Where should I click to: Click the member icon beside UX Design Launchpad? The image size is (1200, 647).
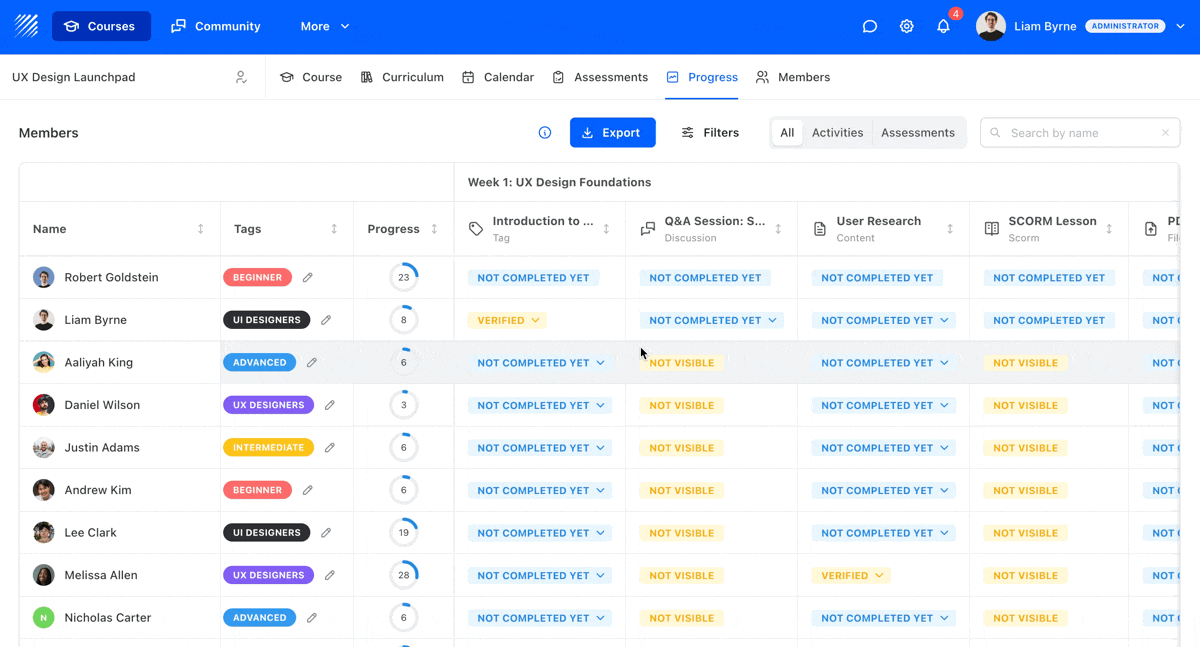tap(241, 77)
